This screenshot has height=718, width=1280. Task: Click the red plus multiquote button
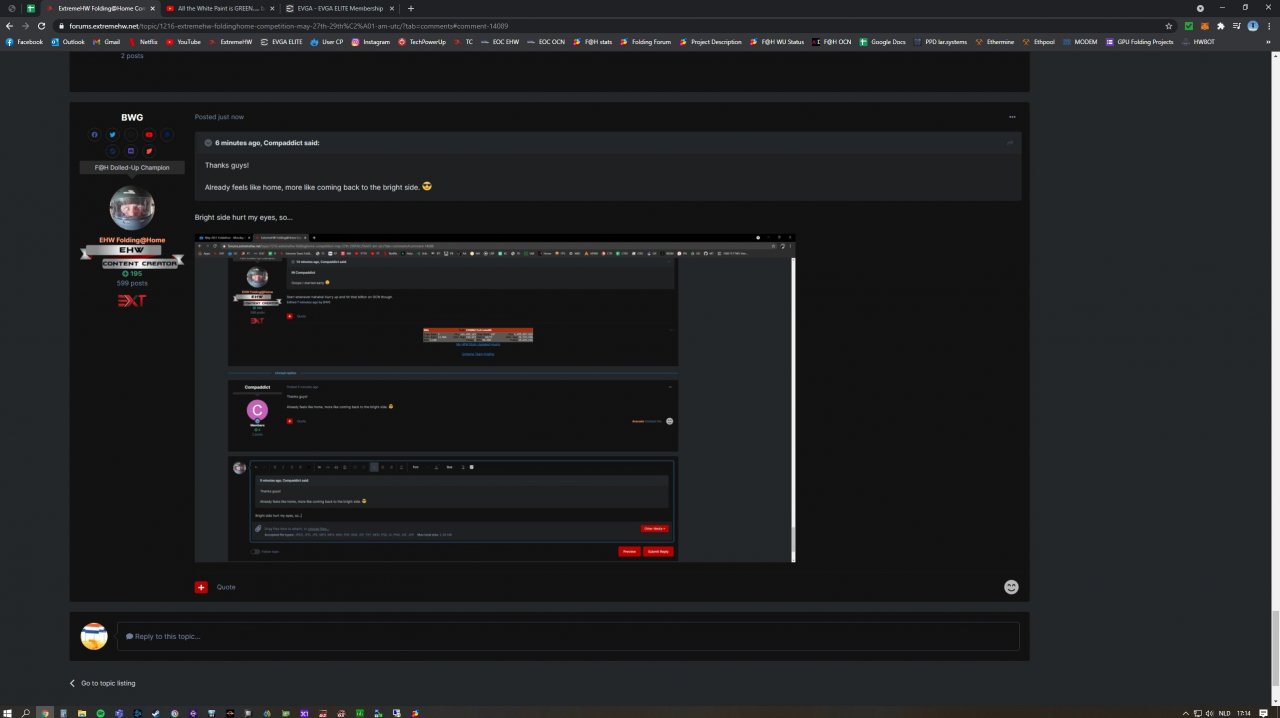(x=201, y=587)
